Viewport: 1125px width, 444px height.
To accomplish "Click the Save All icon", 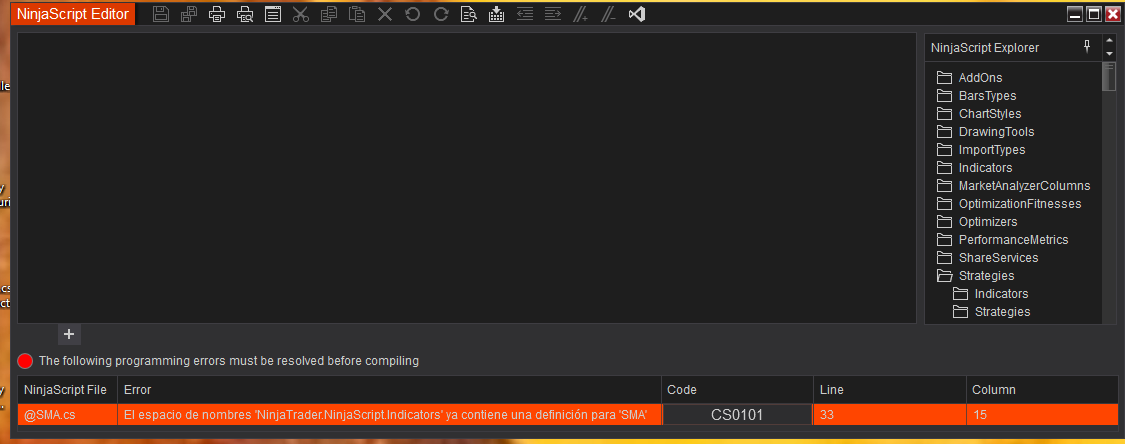I will [189, 14].
